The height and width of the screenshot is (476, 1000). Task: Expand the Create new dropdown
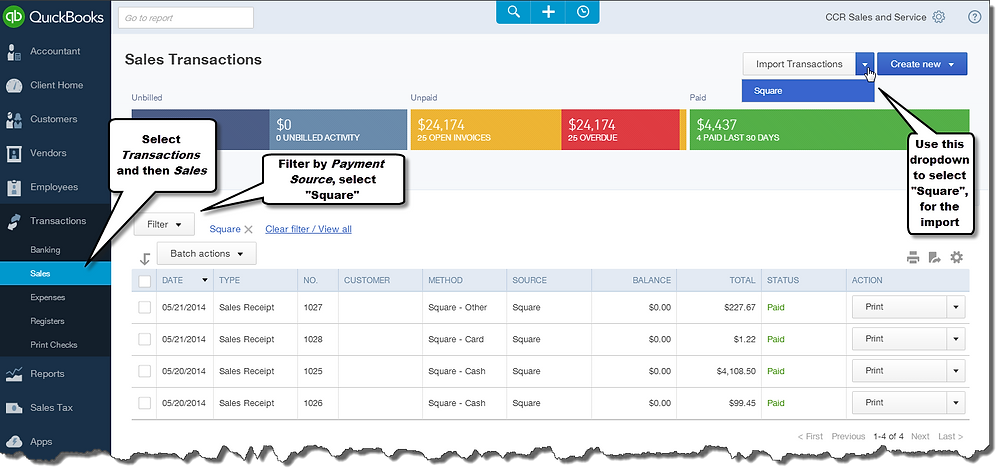click(922, 64)
